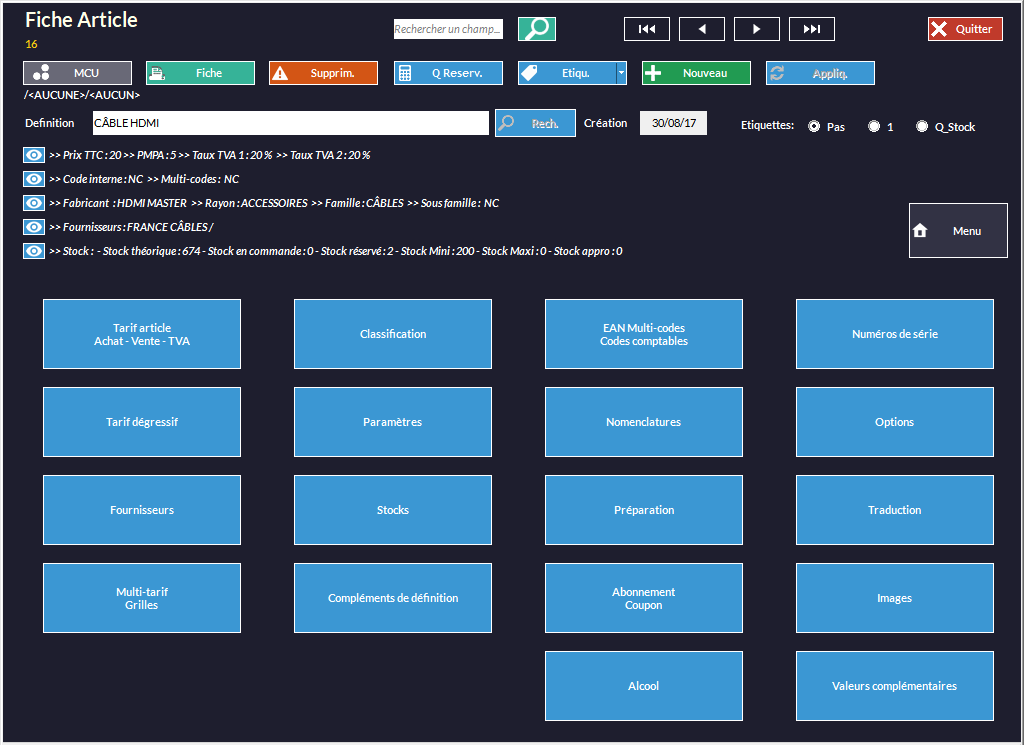The height and width of the screenshot is (745, 1024).
Task: Choose the 'Q_Stock' etiquettes radio option
Action: point(922,127)
